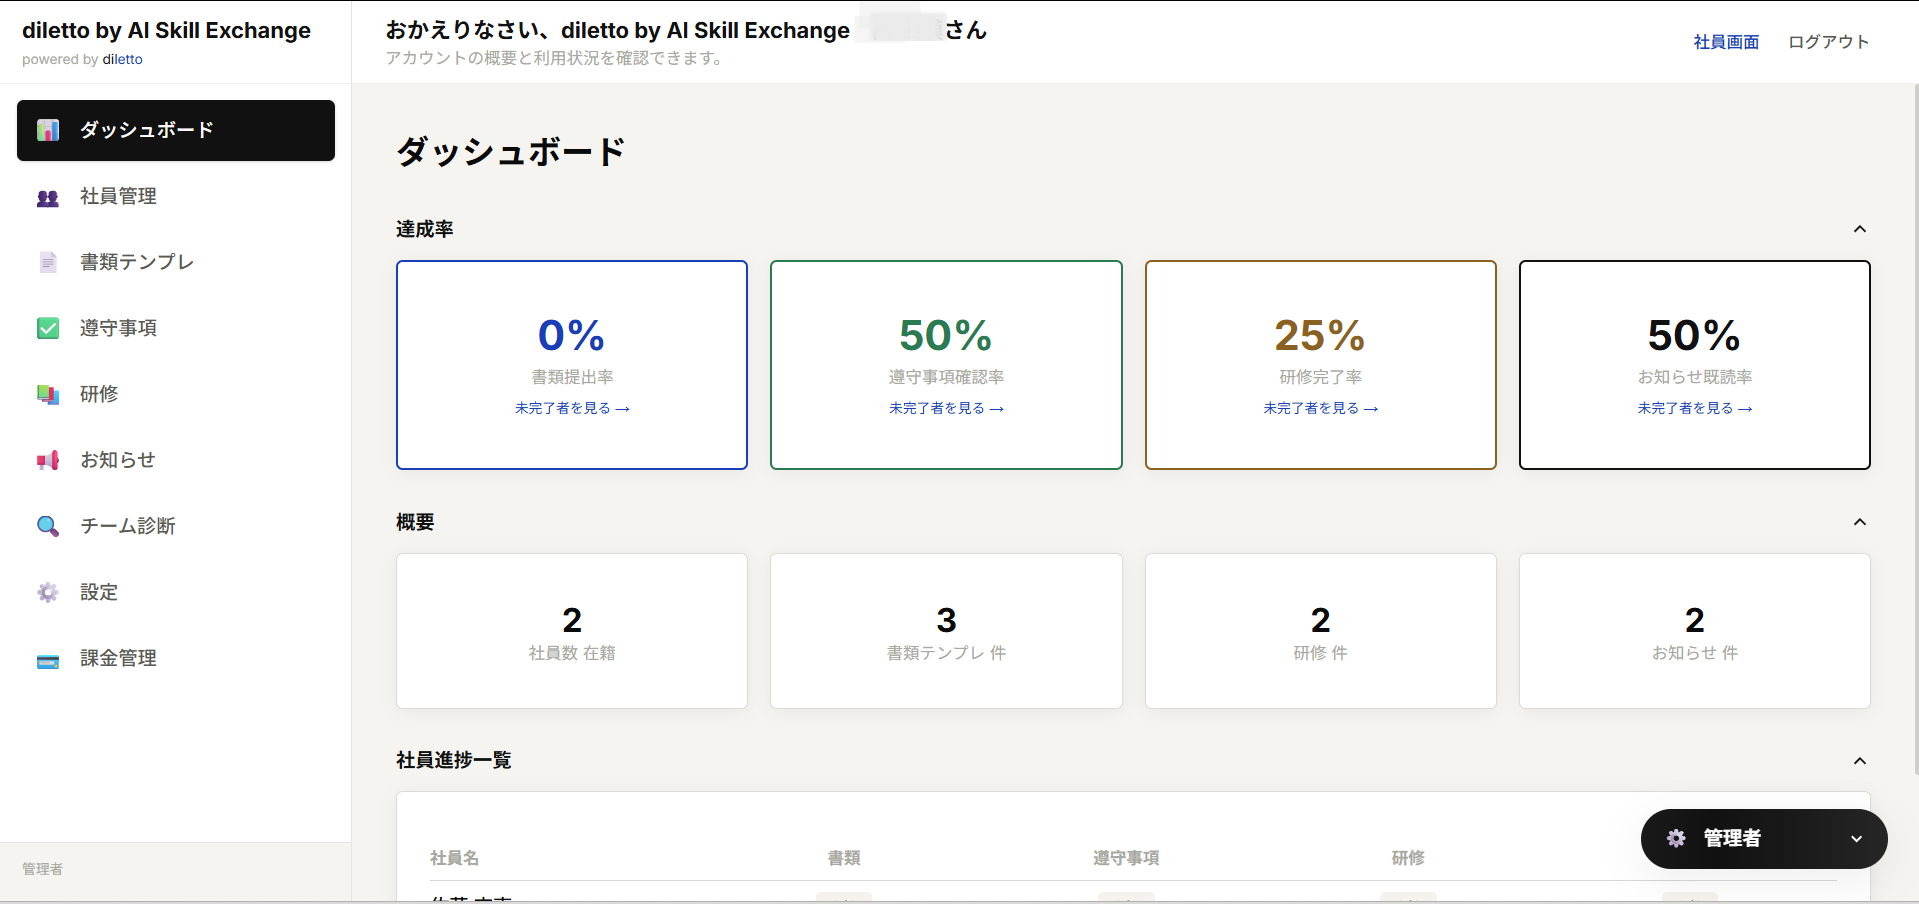The height and width of the screenshot is (904, 1919).
Task: Click the 設定 gear icon in the sidebar
Action: click(48, 592)
